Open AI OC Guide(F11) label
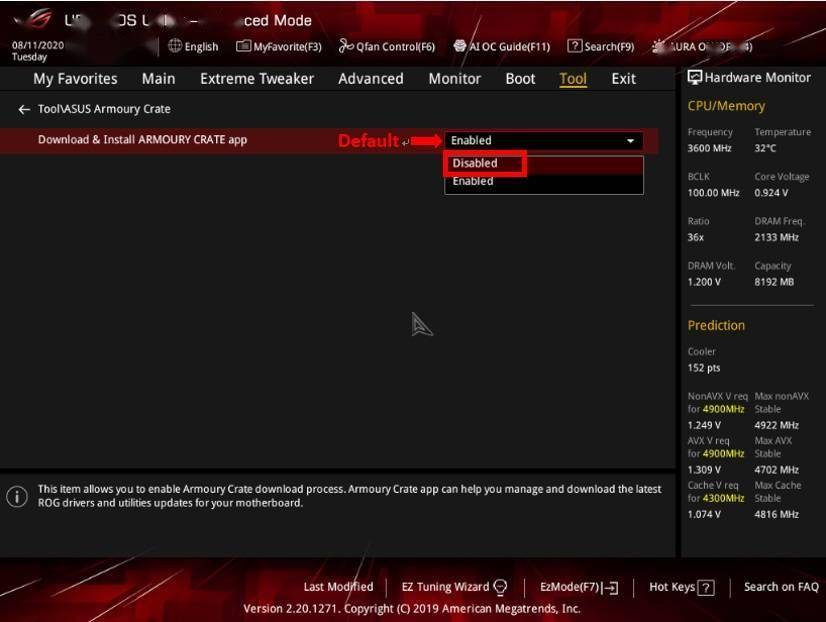The width and height of the screenshot is (826, 622). click(x=510, y=46)
